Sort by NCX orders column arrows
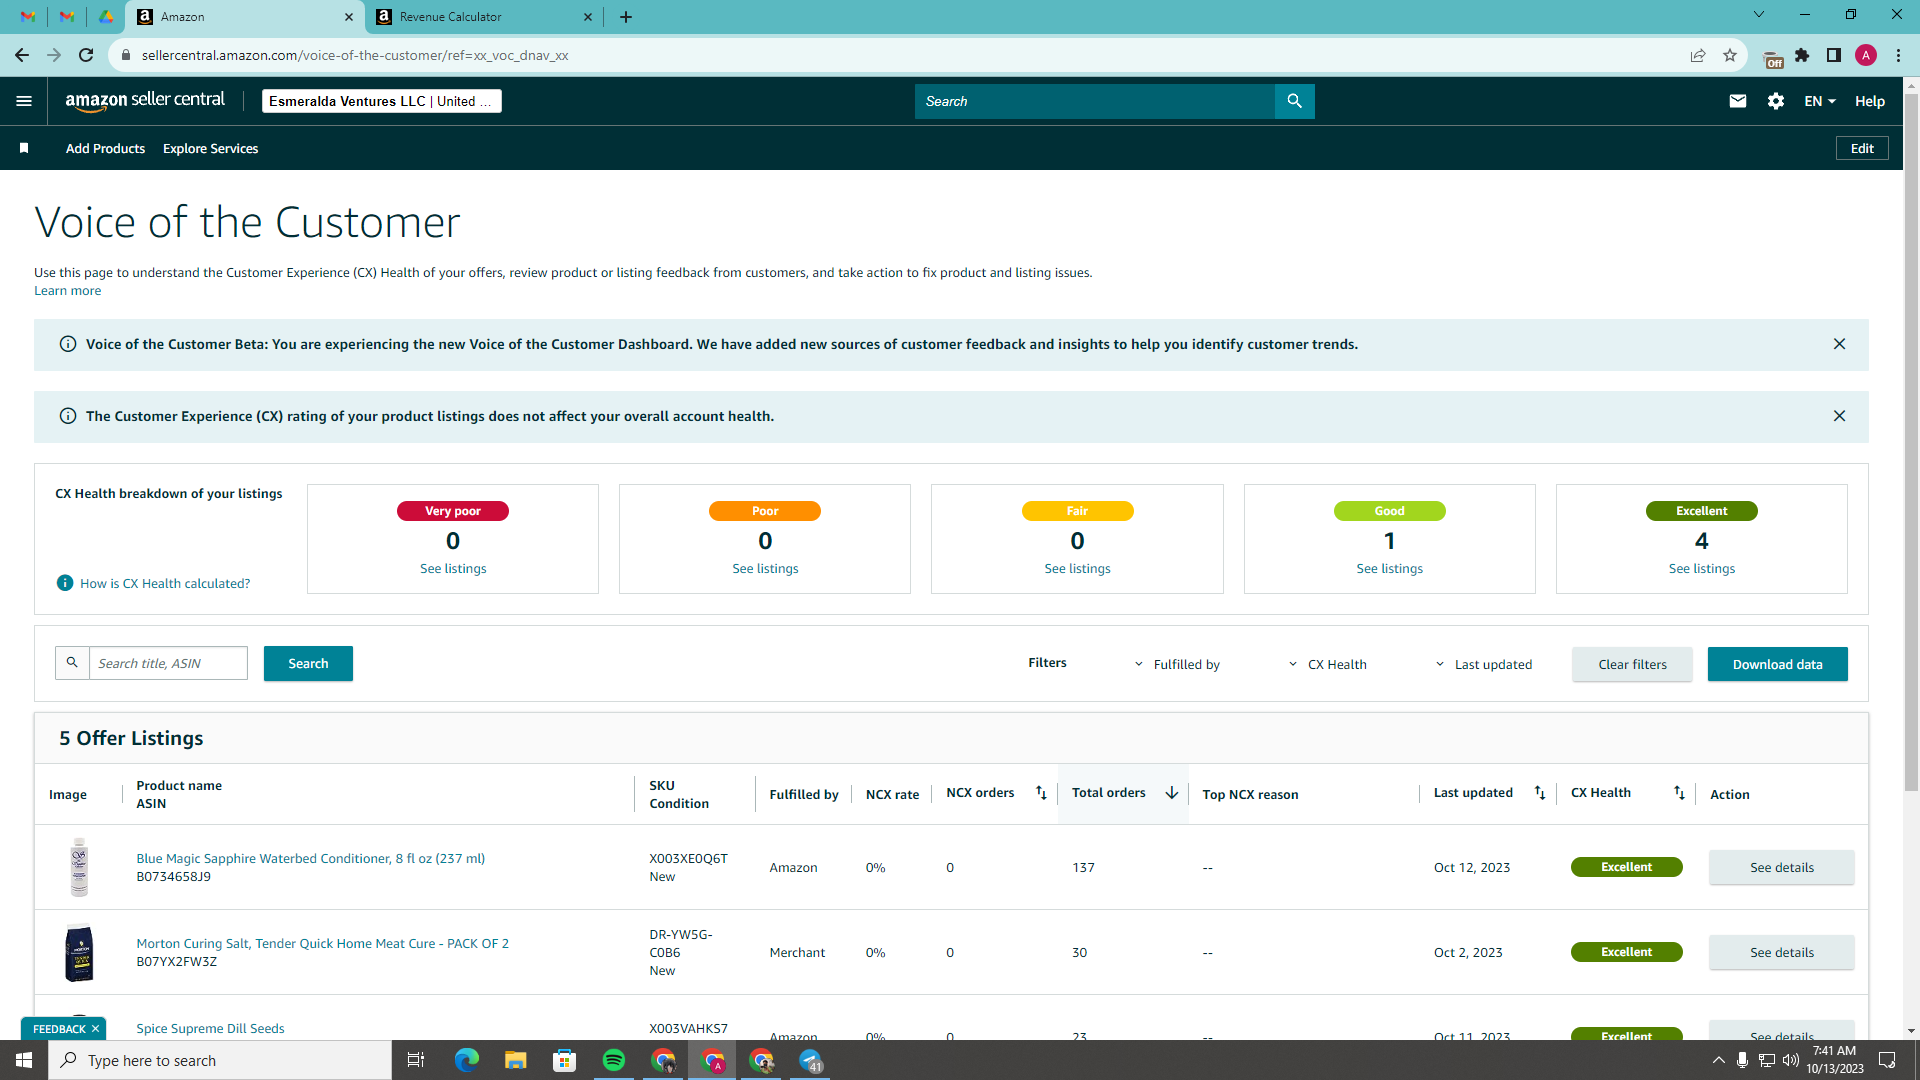The width and height of the screenshot is (1920, 1080). (x=1041, y=793)
